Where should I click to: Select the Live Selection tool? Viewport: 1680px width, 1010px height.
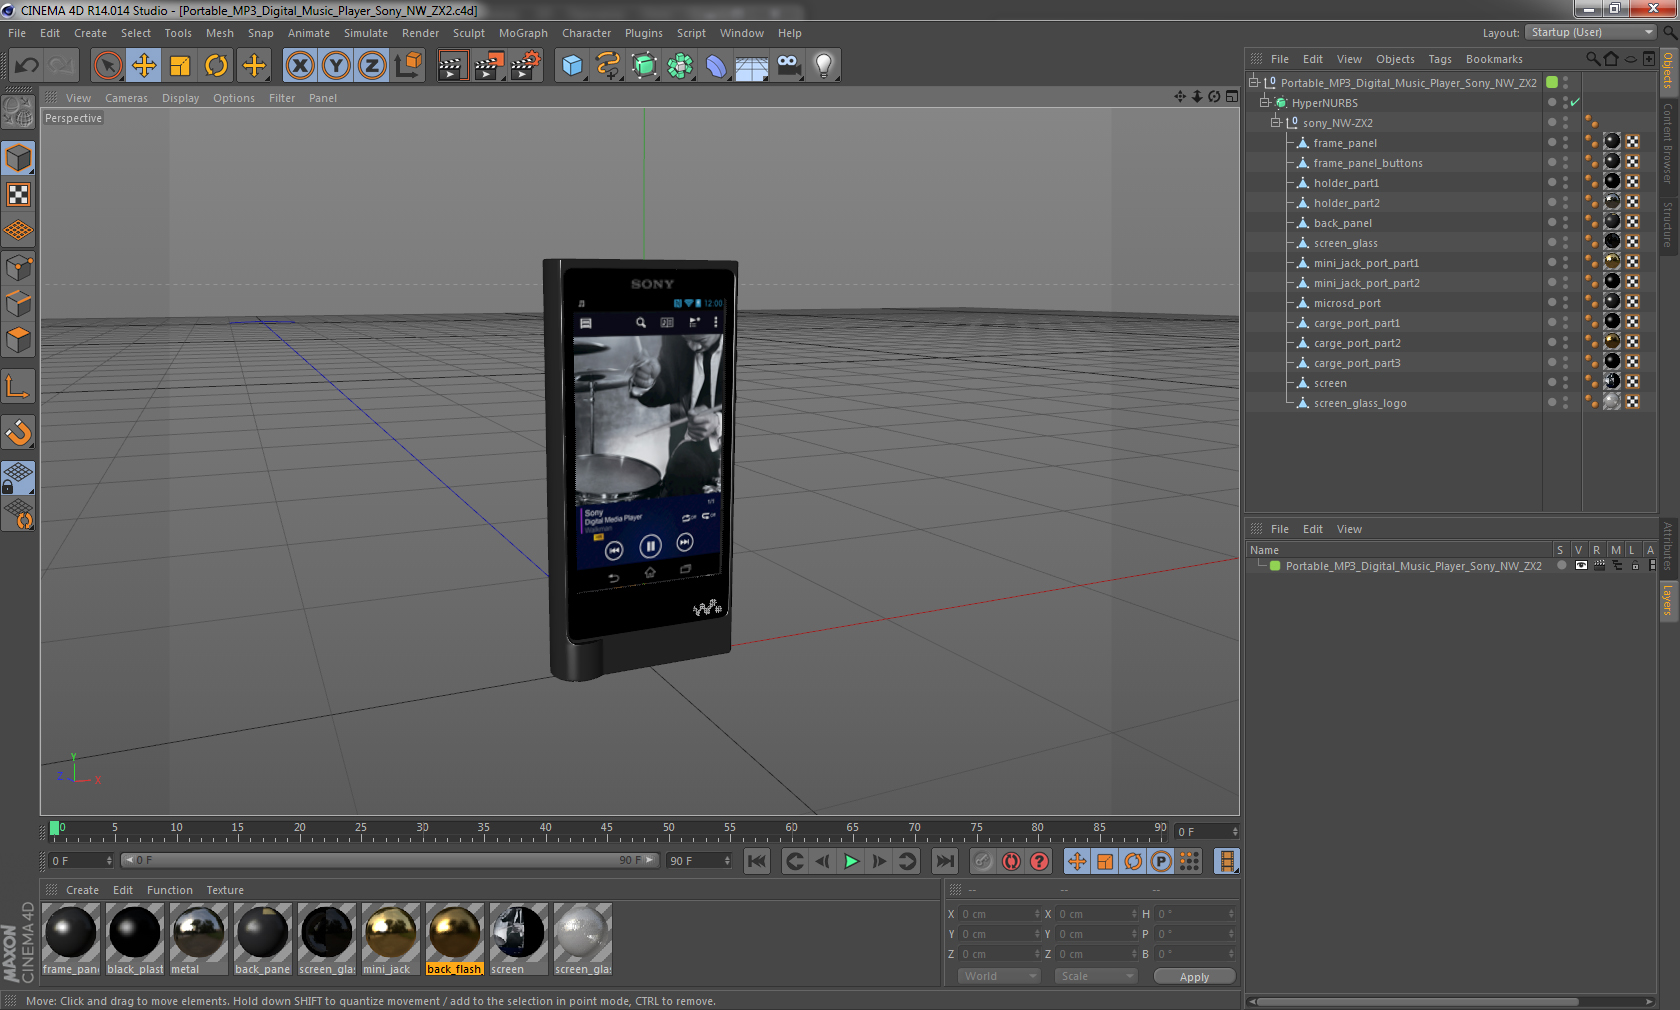pyautogui.click(x=108, y=66)
